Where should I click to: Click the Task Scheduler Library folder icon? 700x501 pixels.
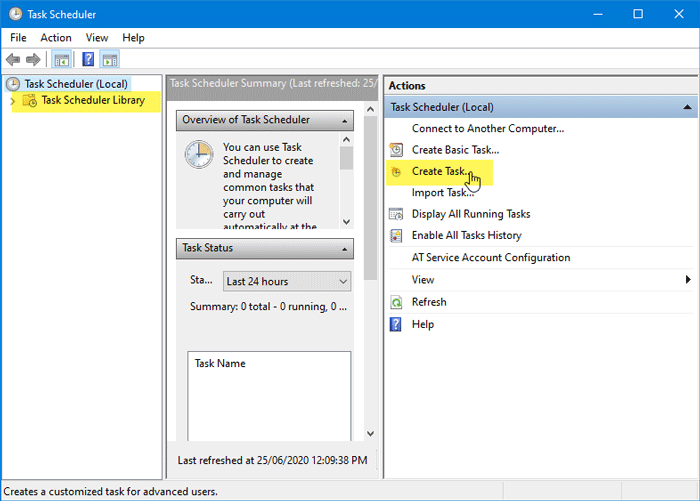[x=30, y=100]
